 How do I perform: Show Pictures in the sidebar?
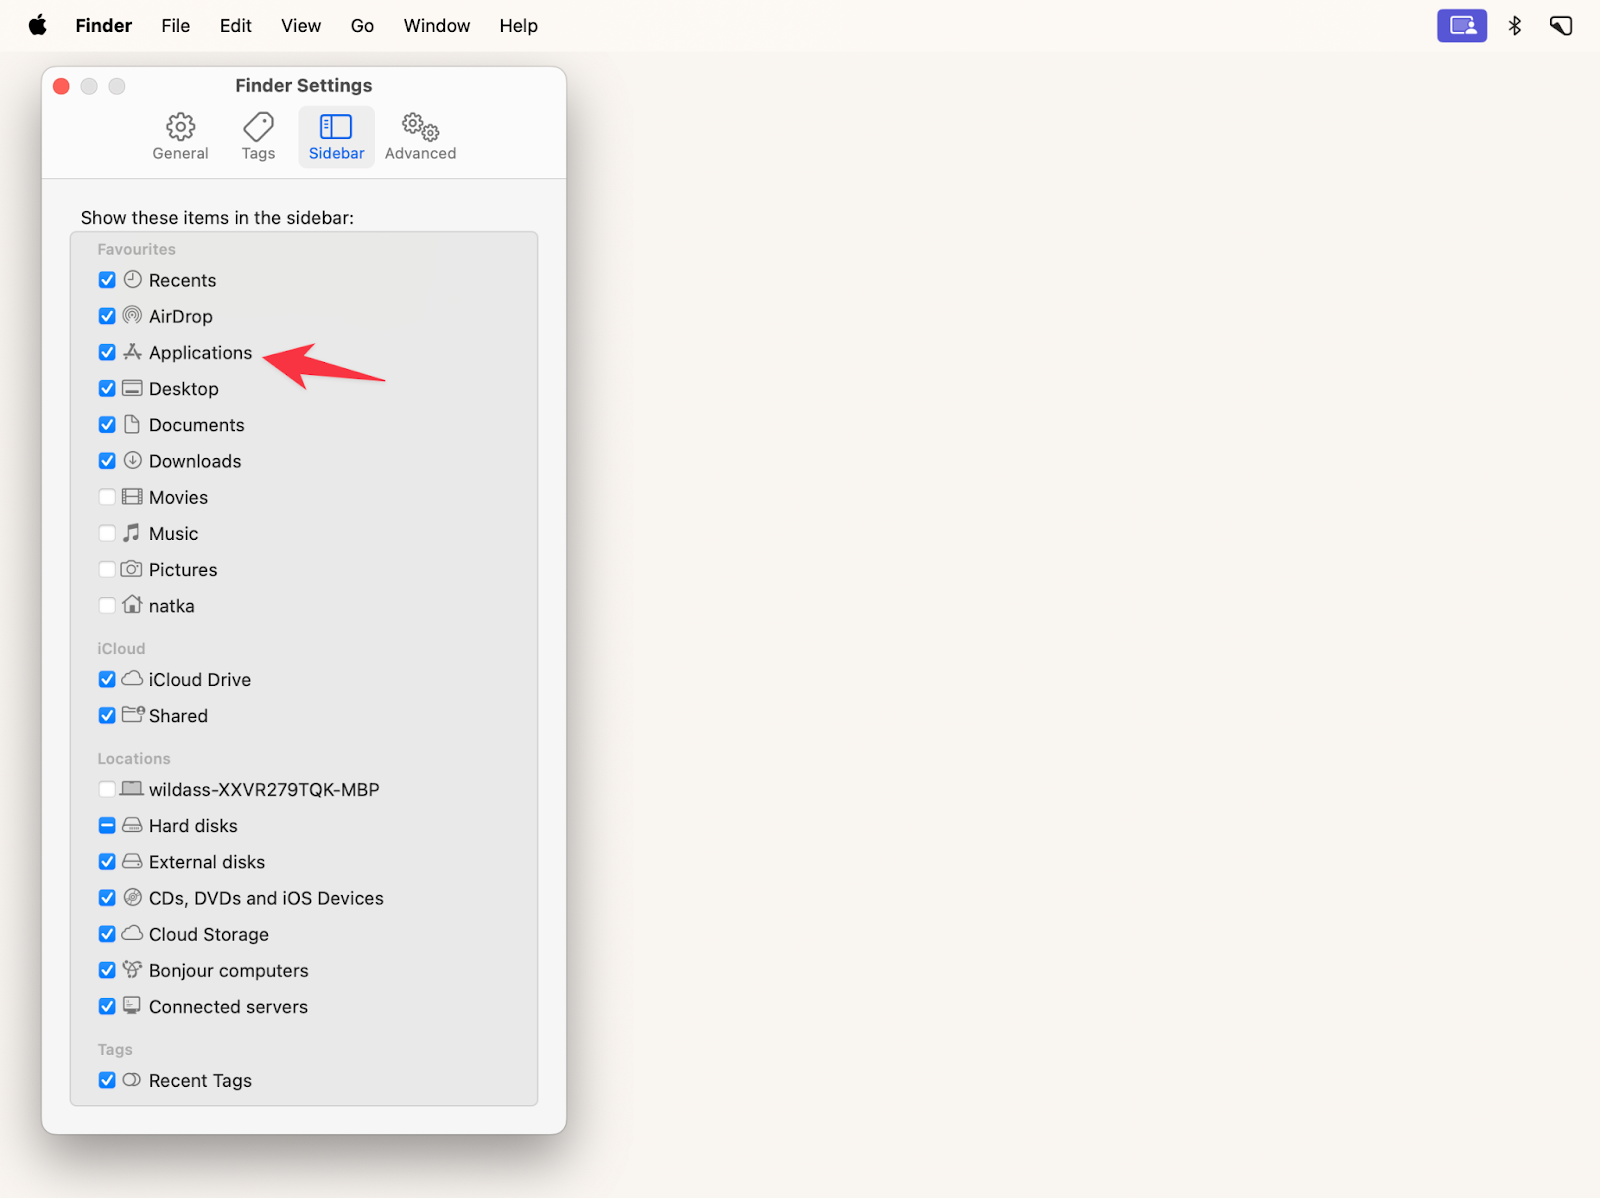click(107, 569)
